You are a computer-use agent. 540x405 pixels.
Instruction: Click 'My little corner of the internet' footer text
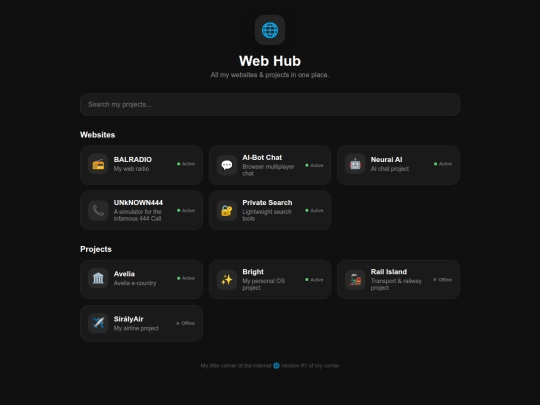[236, 366]
